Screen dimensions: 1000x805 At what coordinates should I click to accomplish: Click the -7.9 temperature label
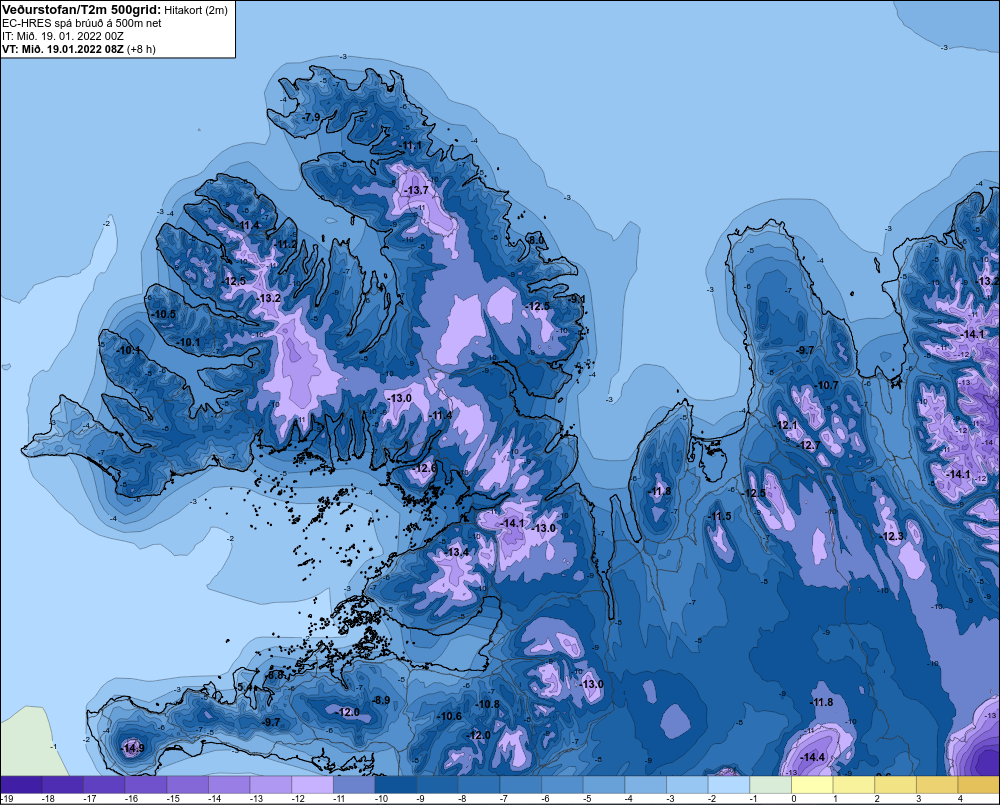[x=311, y=117]
